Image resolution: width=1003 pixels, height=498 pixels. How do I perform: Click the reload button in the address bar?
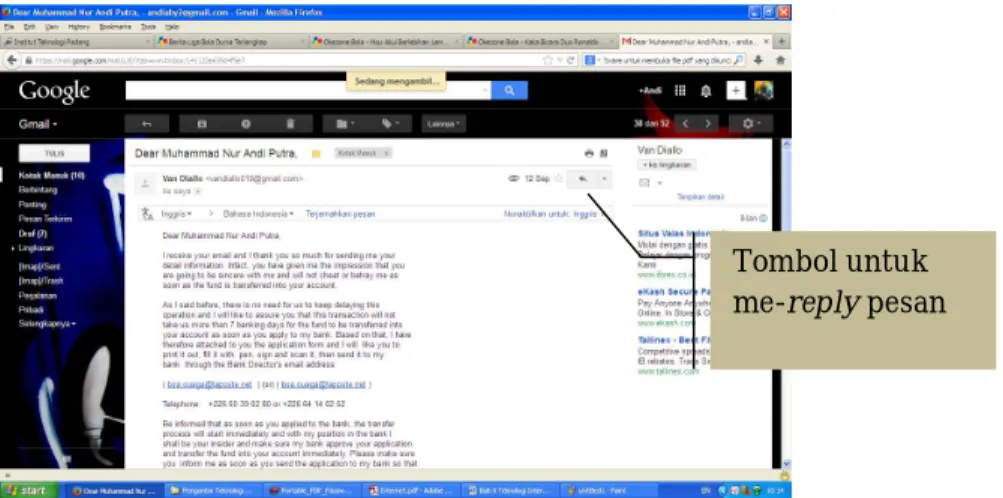point(570,61)
